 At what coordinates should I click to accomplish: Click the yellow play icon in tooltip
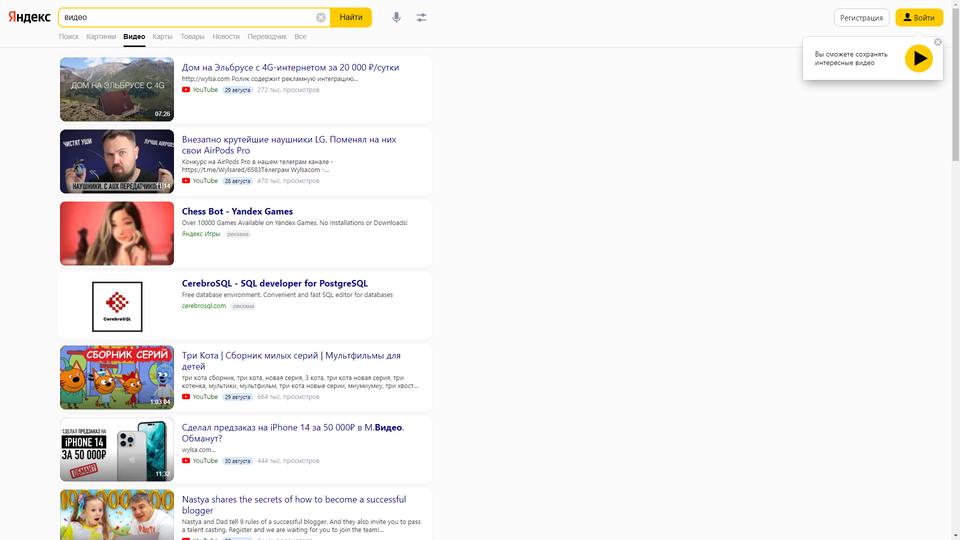click(x=918, y=59)
